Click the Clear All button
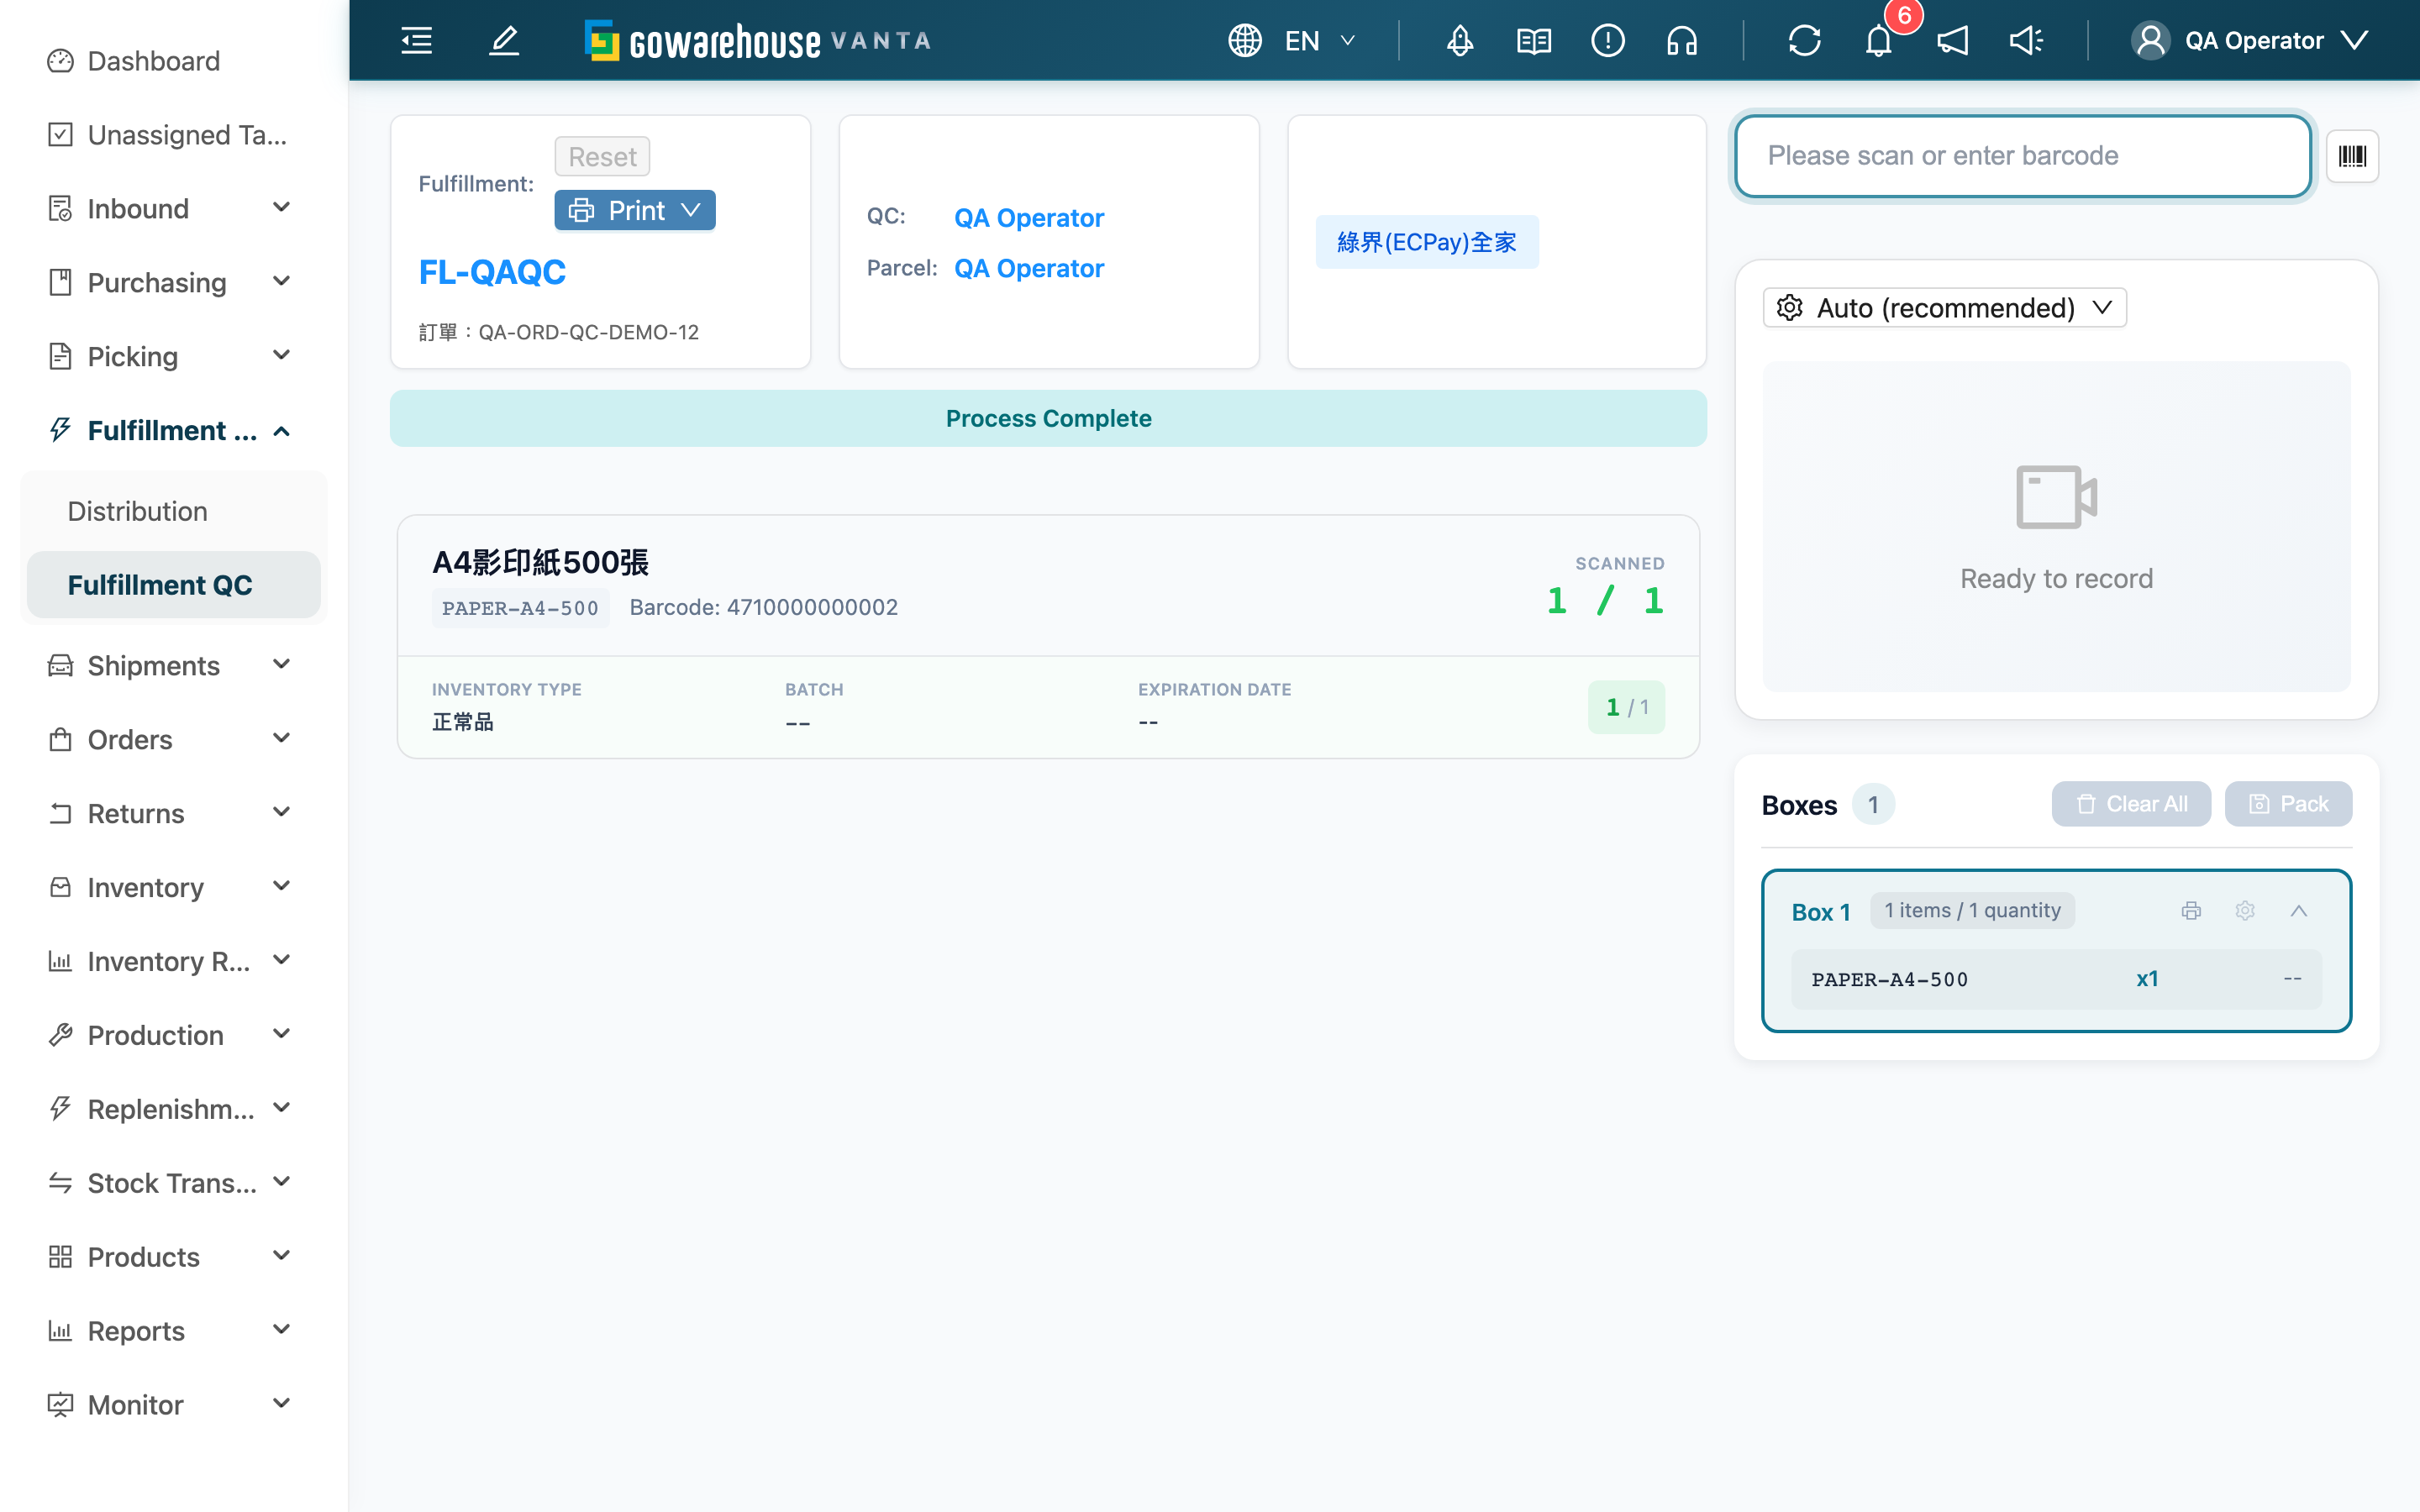 coord(2131,804)
